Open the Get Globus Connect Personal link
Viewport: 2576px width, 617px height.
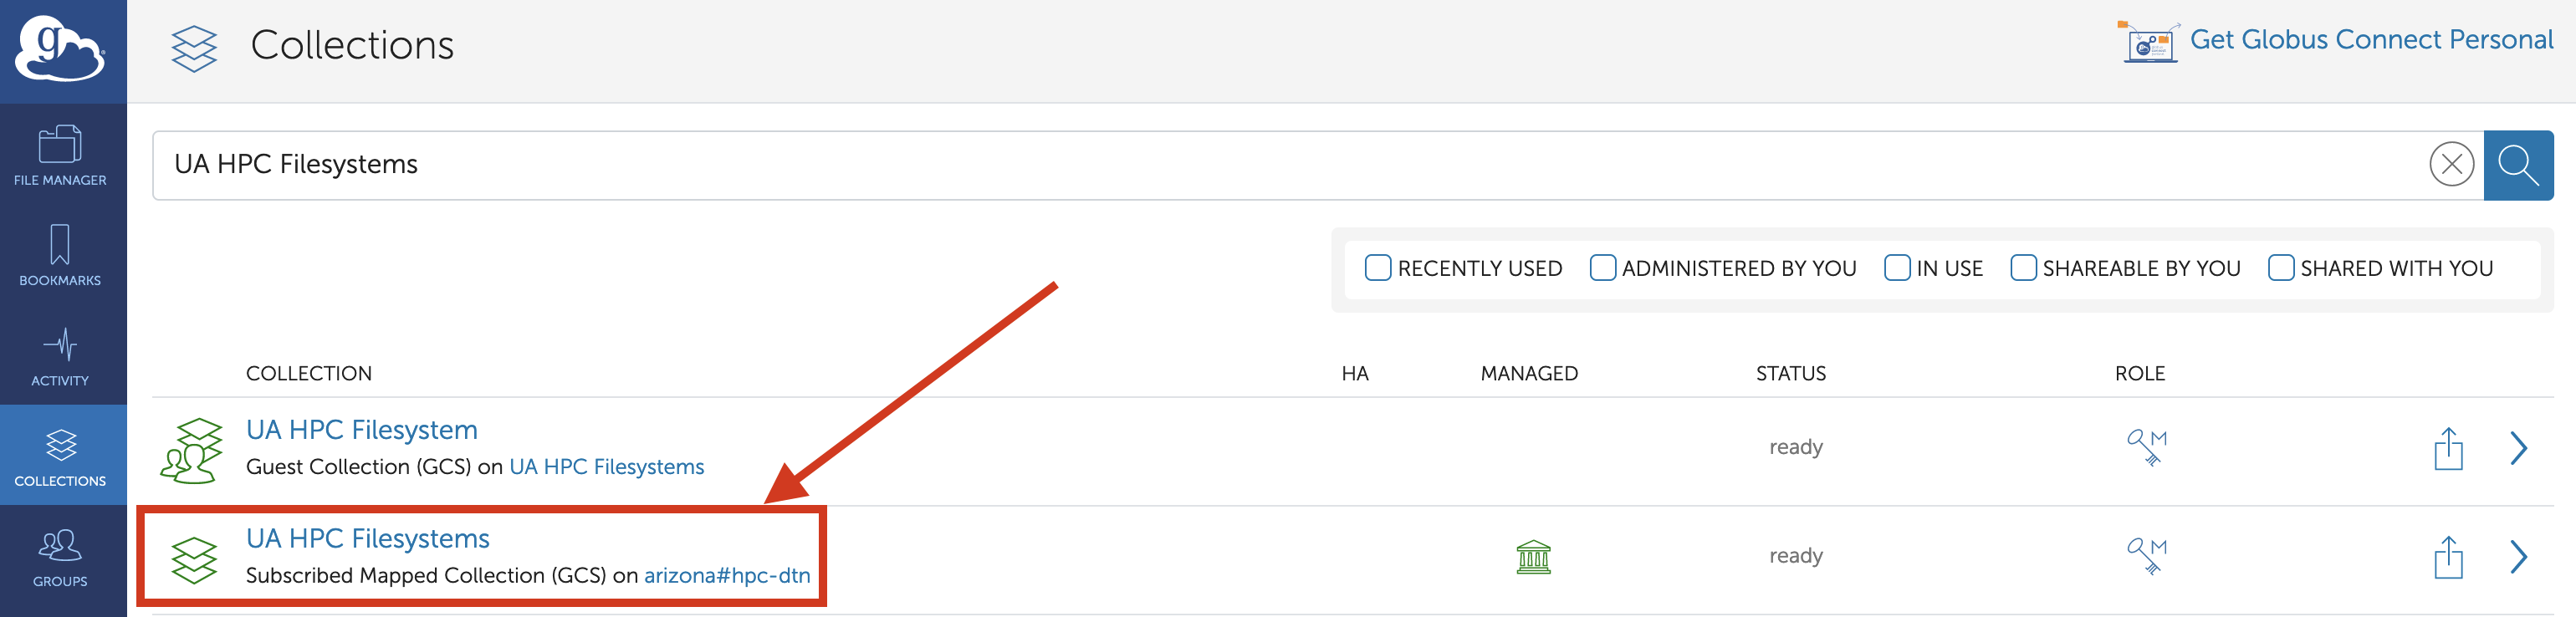[2371, 40]
